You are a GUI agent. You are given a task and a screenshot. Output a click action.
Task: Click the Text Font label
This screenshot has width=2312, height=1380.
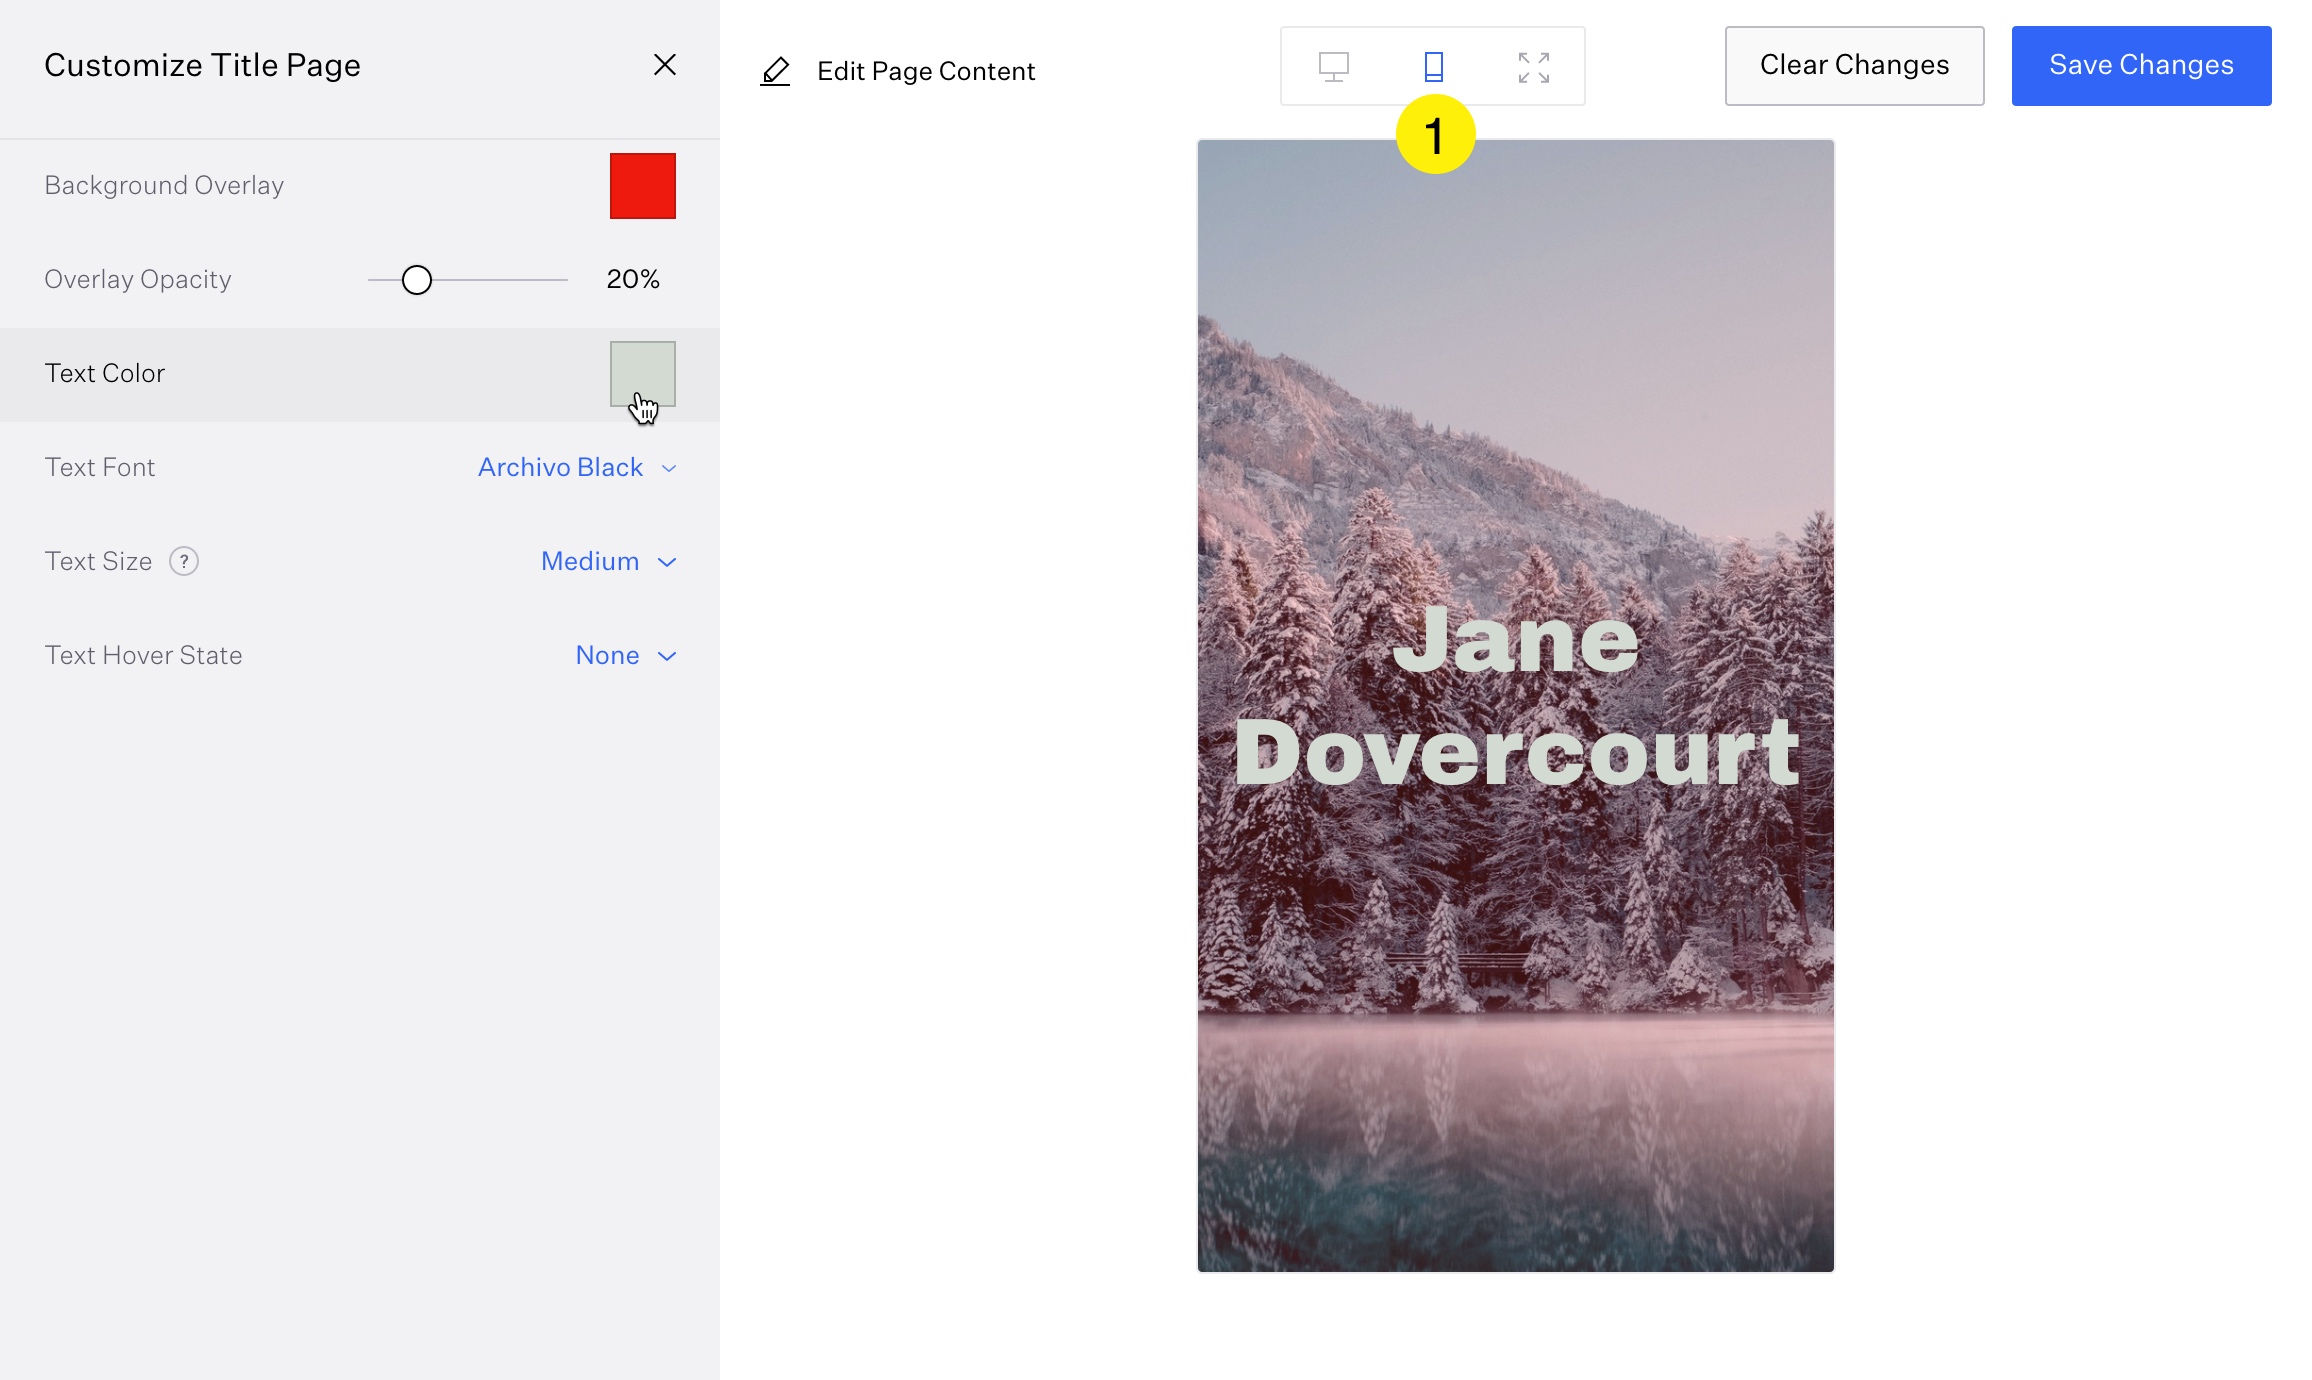tap(100, 467)
